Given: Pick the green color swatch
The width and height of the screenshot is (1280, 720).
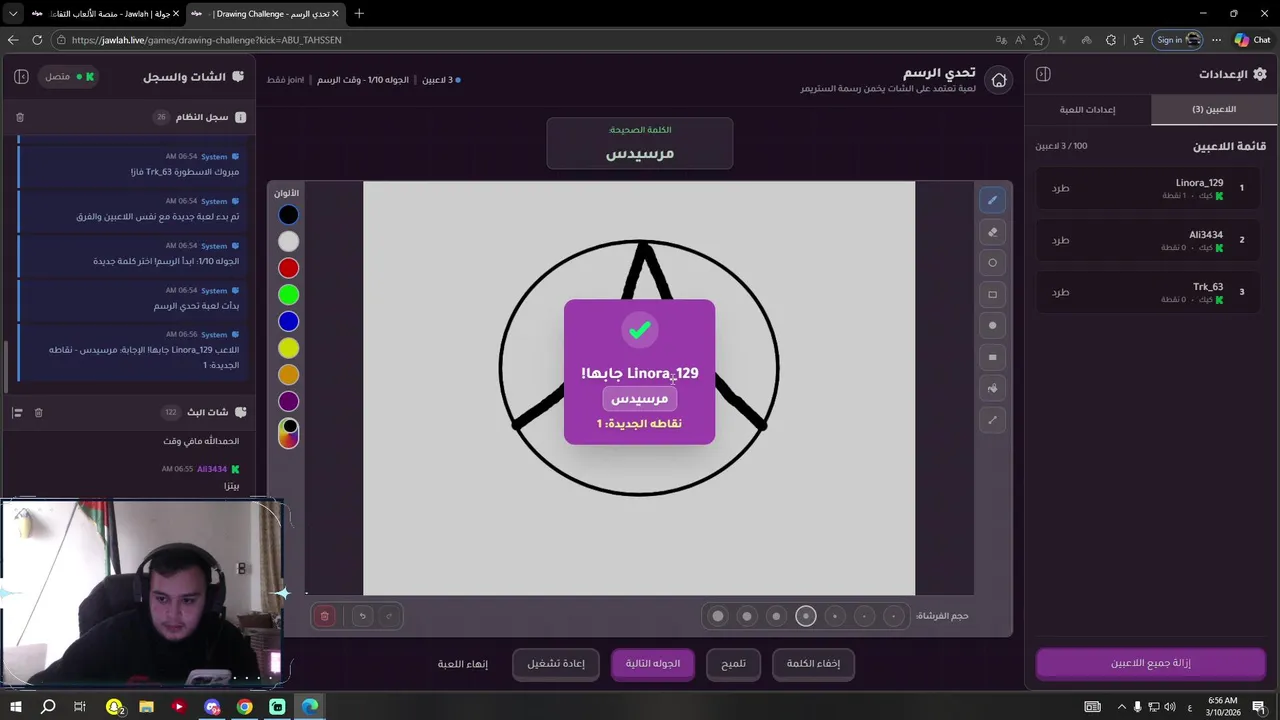Looking at the screenshot, I should tap(288, 294).
